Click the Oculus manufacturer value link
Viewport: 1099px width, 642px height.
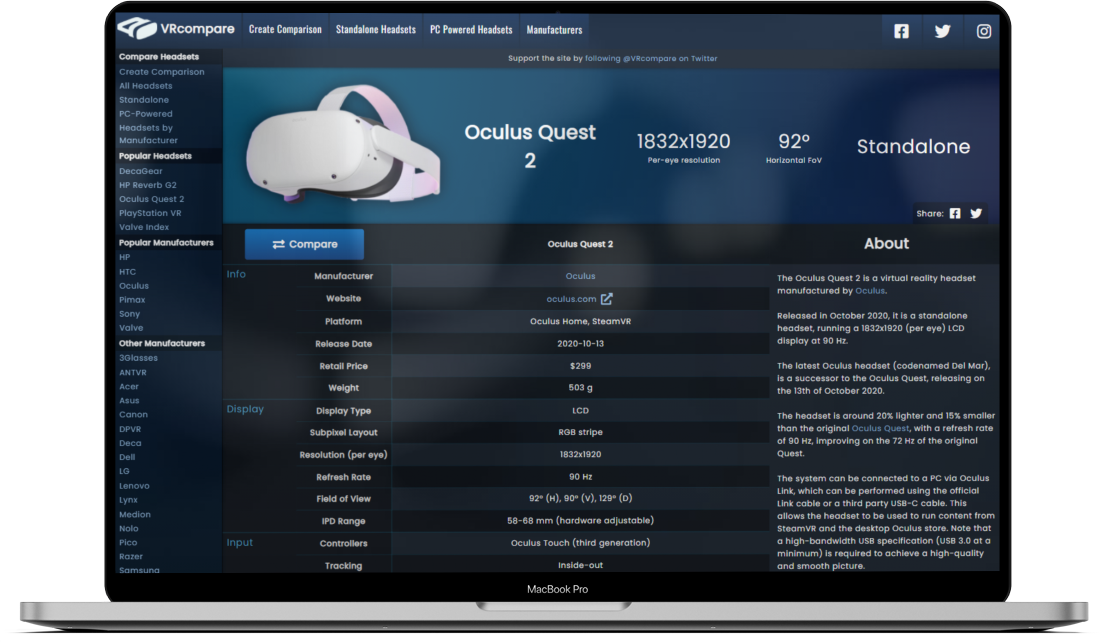[580, 276]
